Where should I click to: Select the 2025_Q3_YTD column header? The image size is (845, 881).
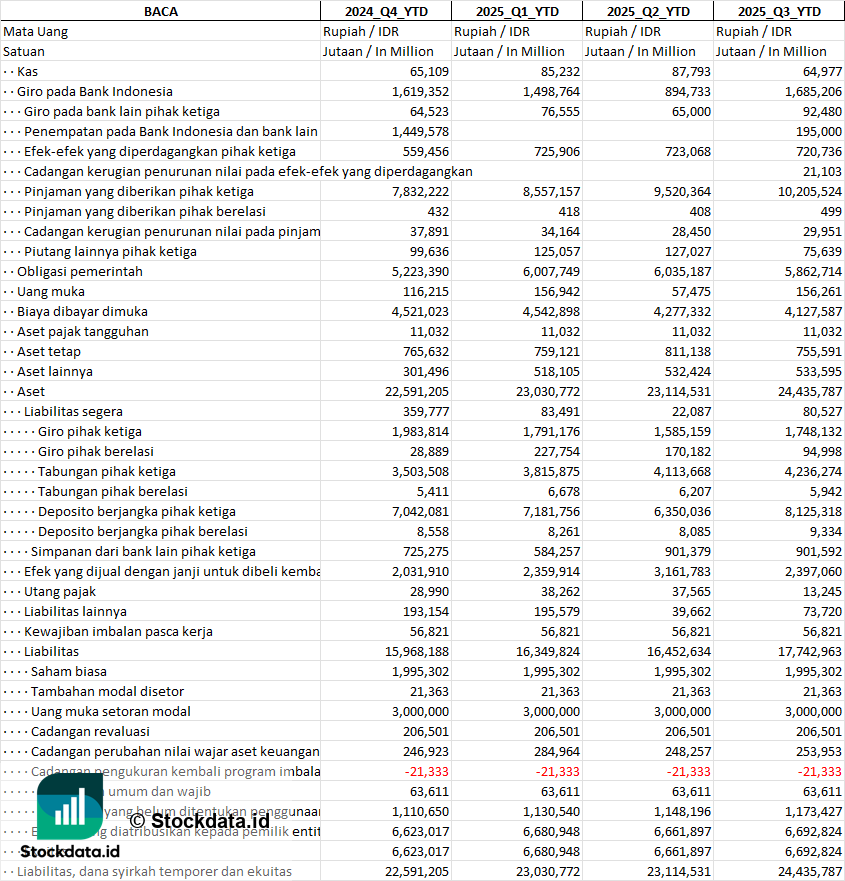pos(779,11)
